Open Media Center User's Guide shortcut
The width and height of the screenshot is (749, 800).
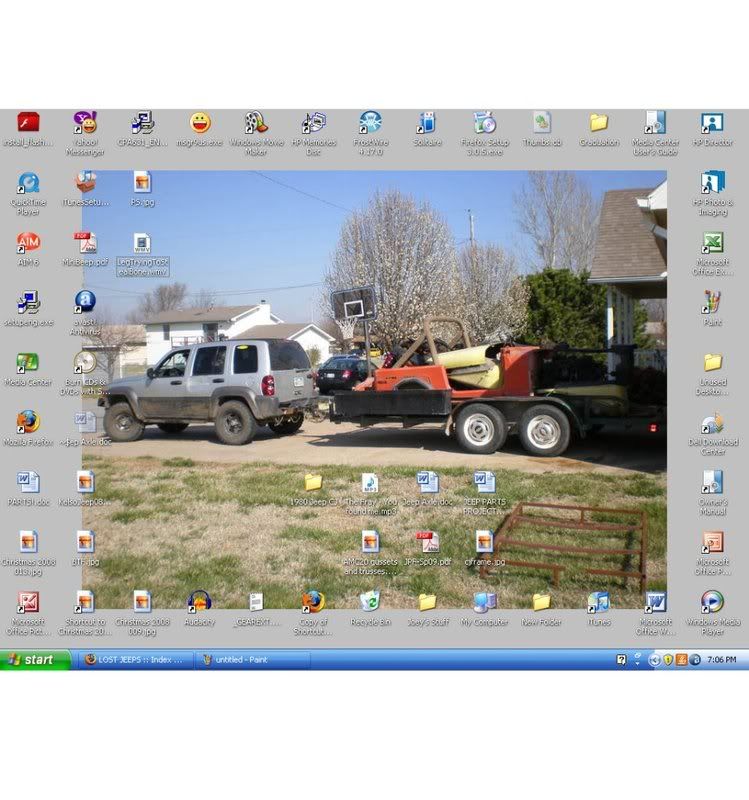click(x=656, y=123)
